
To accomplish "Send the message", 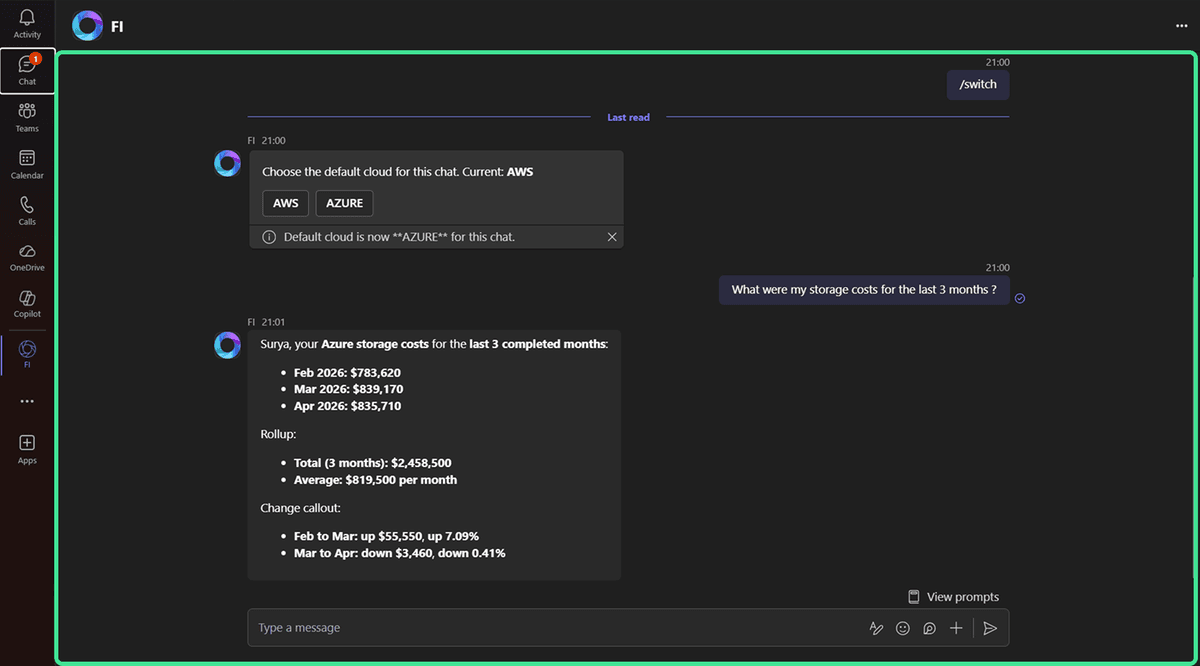I will [990, 628].
